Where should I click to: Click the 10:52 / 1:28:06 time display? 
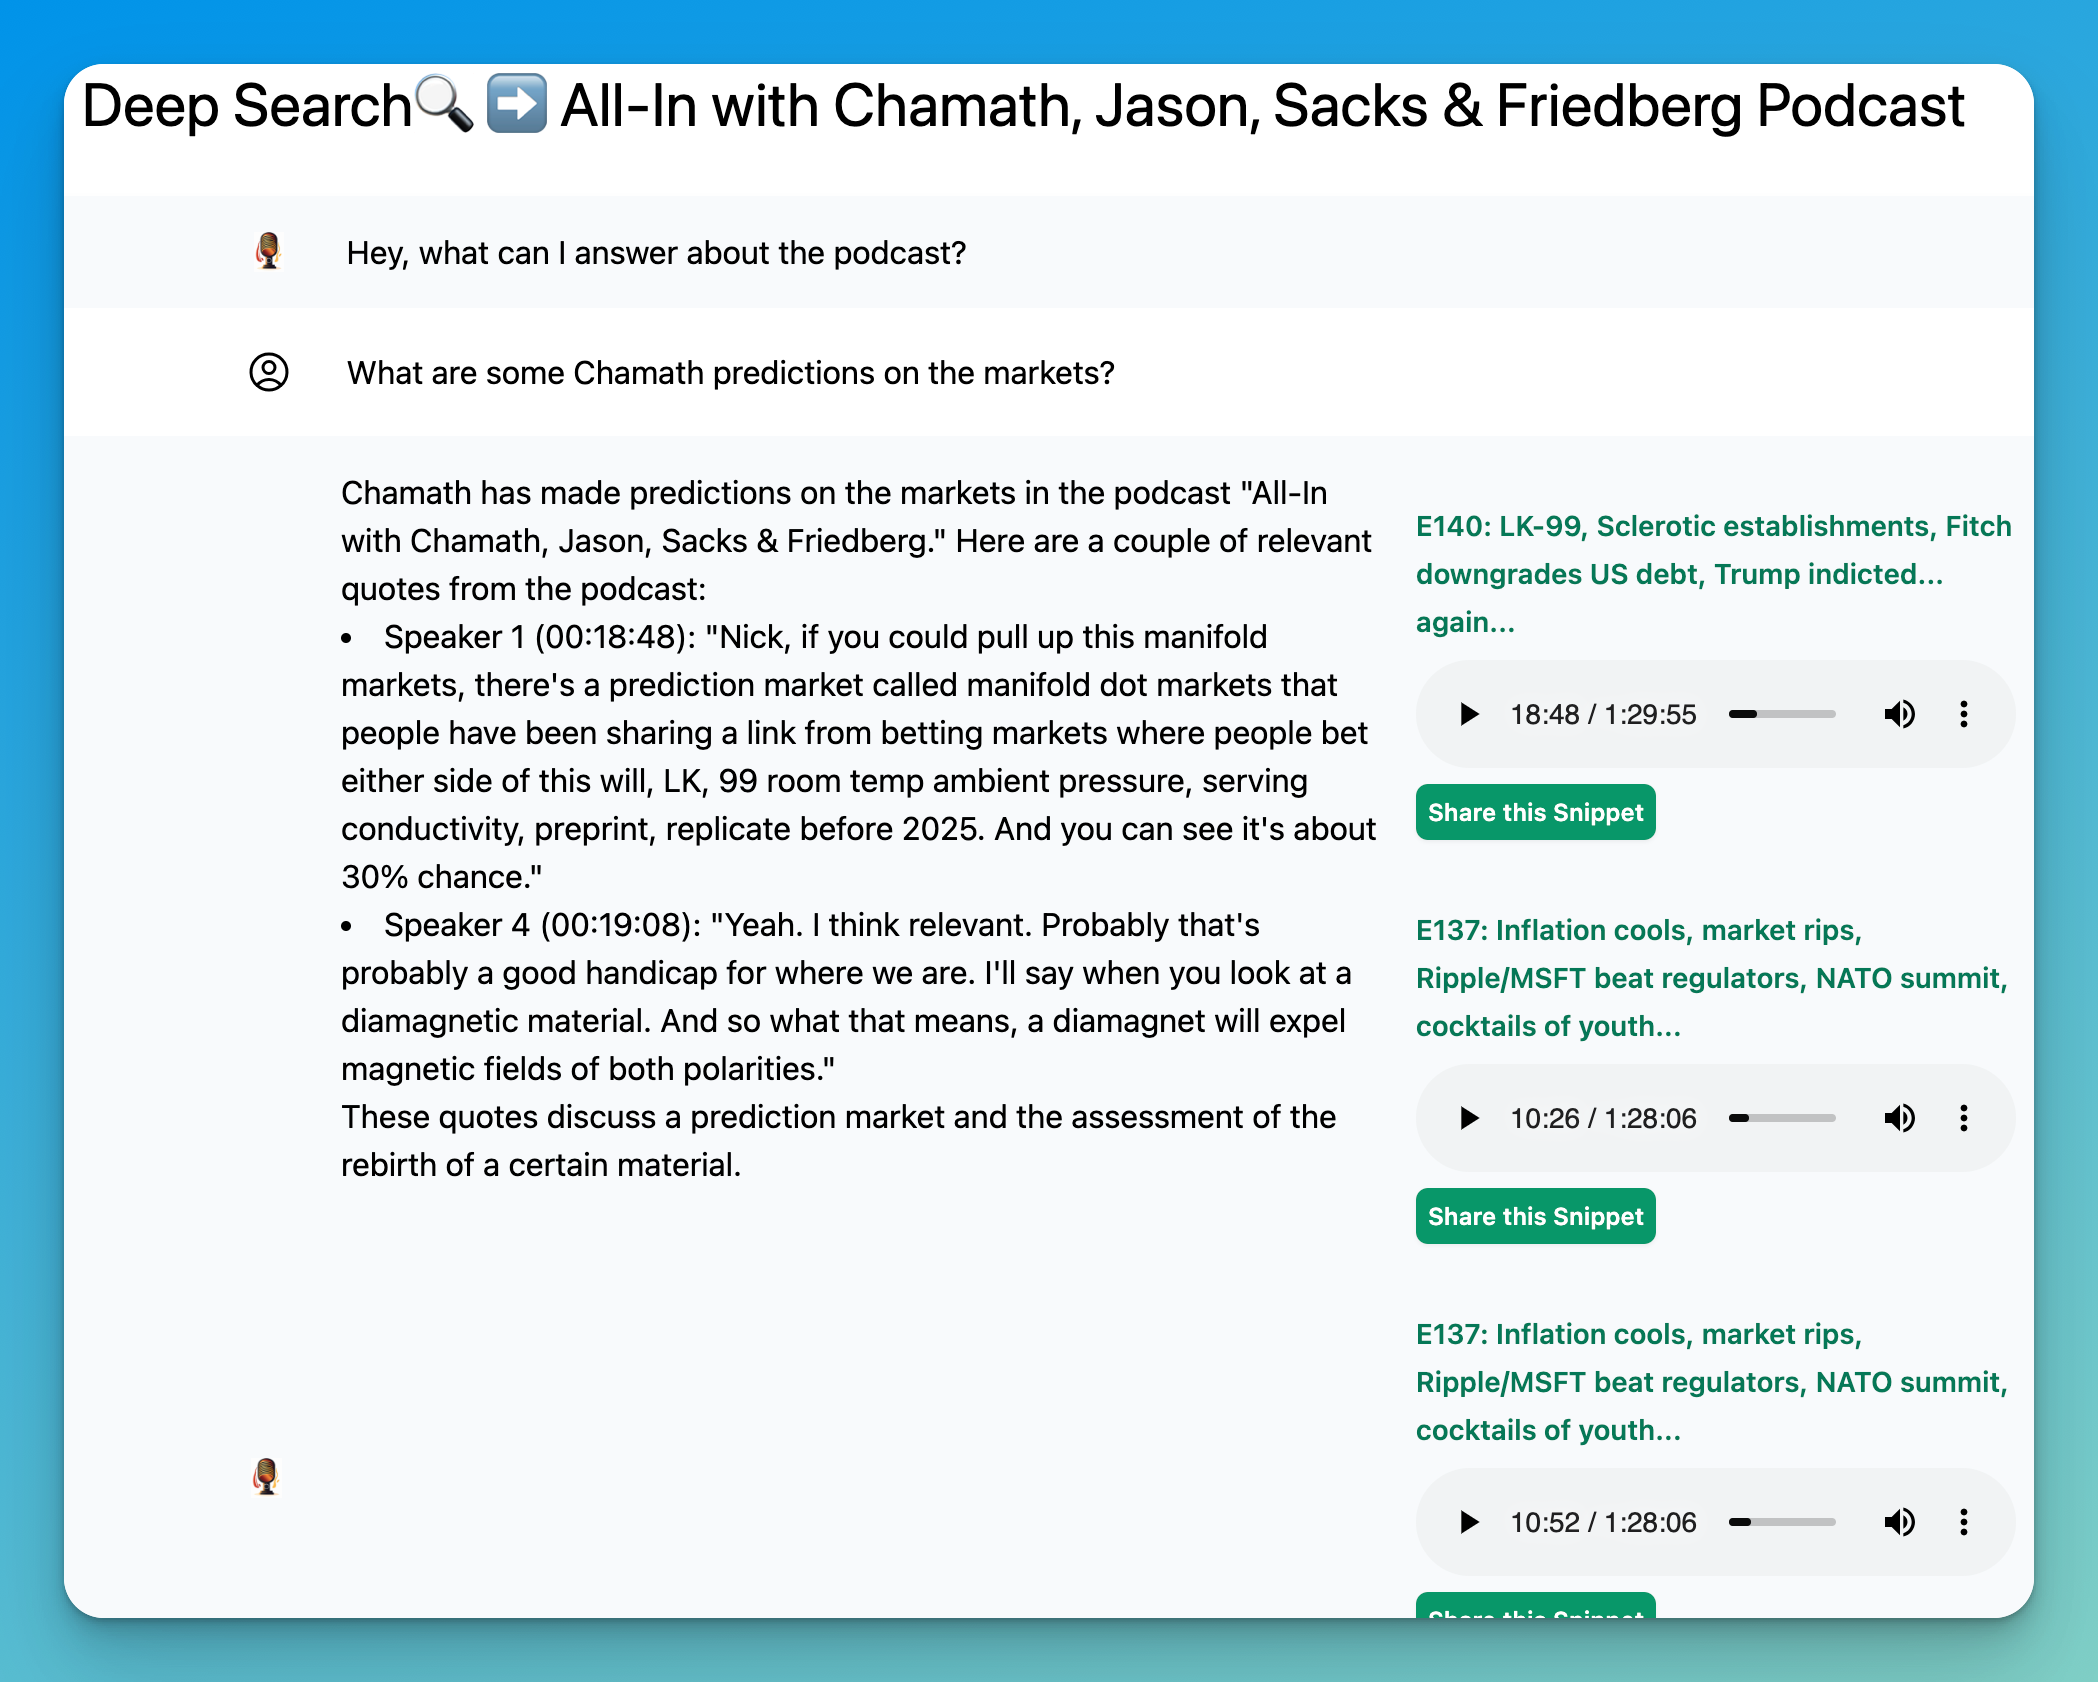(x=1603, y=1522)
